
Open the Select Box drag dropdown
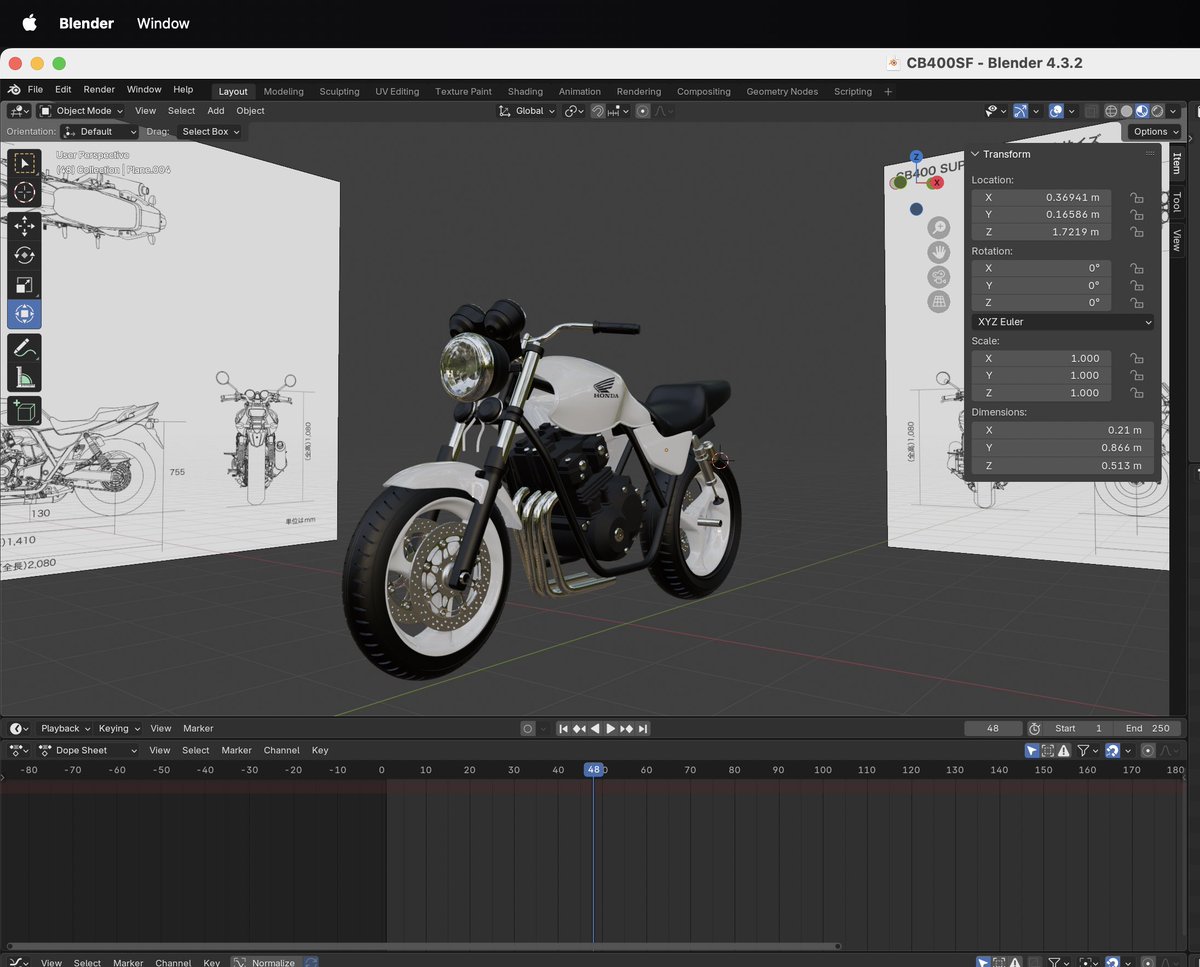(210, 131)
